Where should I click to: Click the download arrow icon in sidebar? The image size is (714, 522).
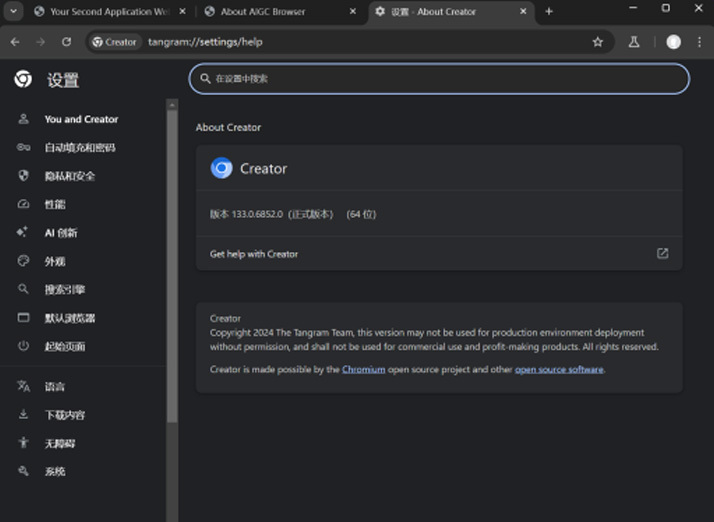point(23,414)
